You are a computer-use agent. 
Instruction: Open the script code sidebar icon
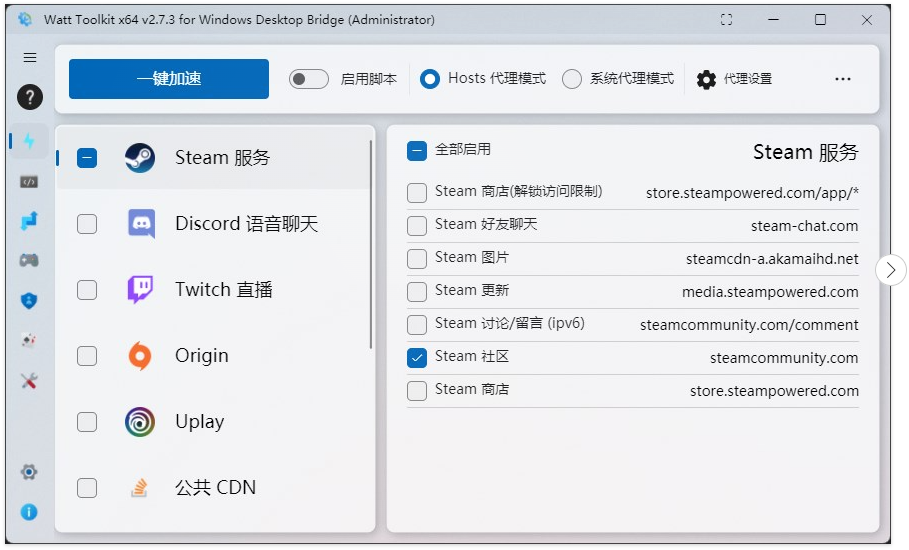pos(29,182)
